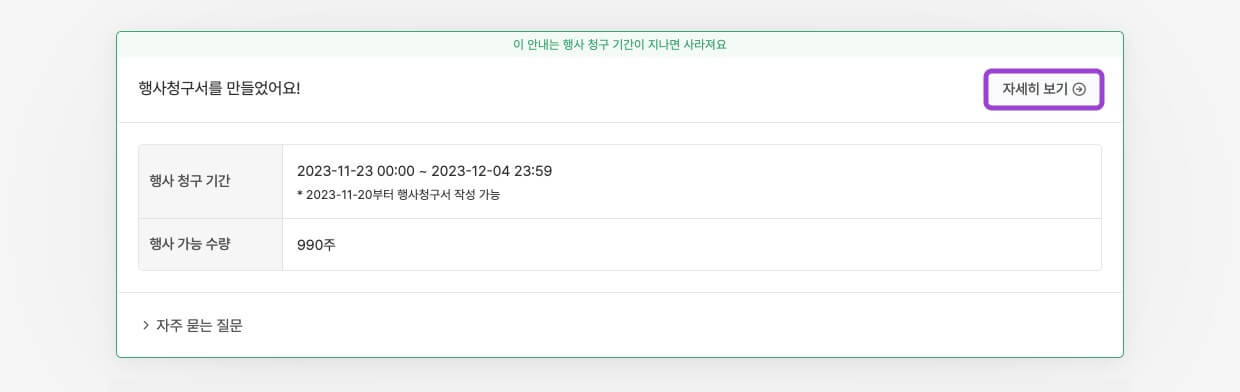The image size is (1240, 392).
Task: Select the 990주 quantity value
Action: (316, 244)
